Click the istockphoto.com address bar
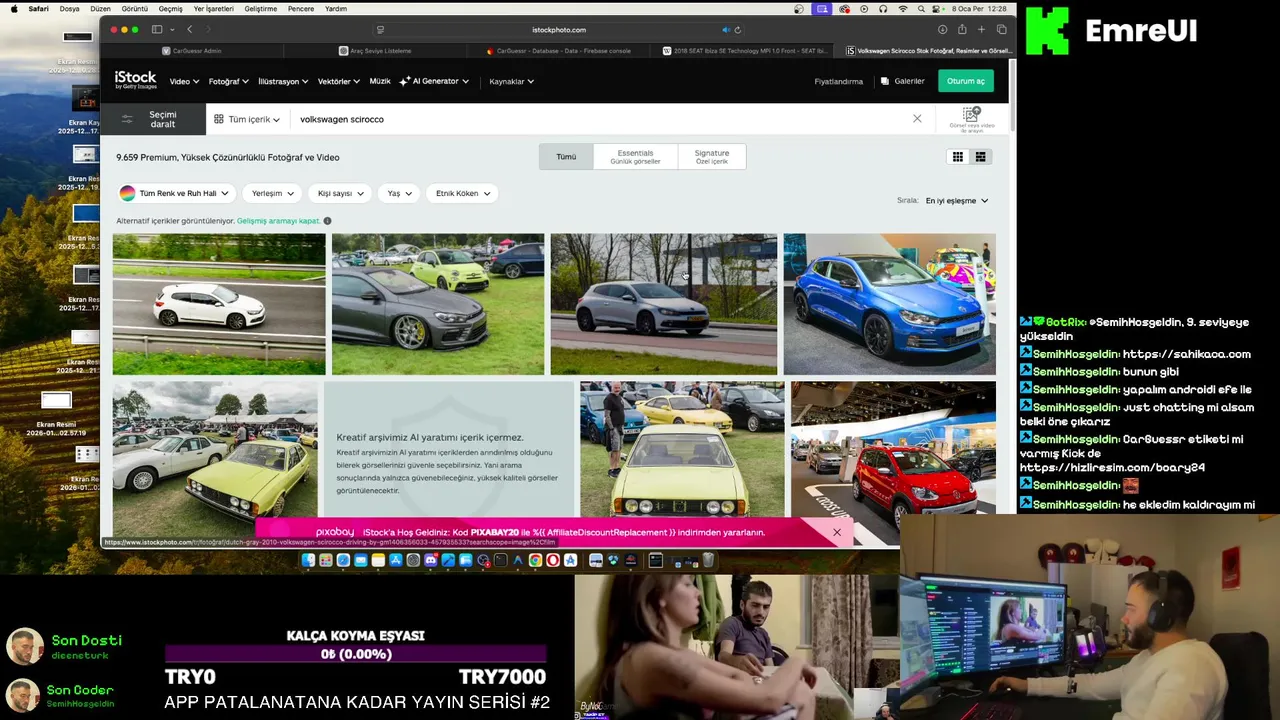Screen dimensions: 1280x720 pos(558,30)
